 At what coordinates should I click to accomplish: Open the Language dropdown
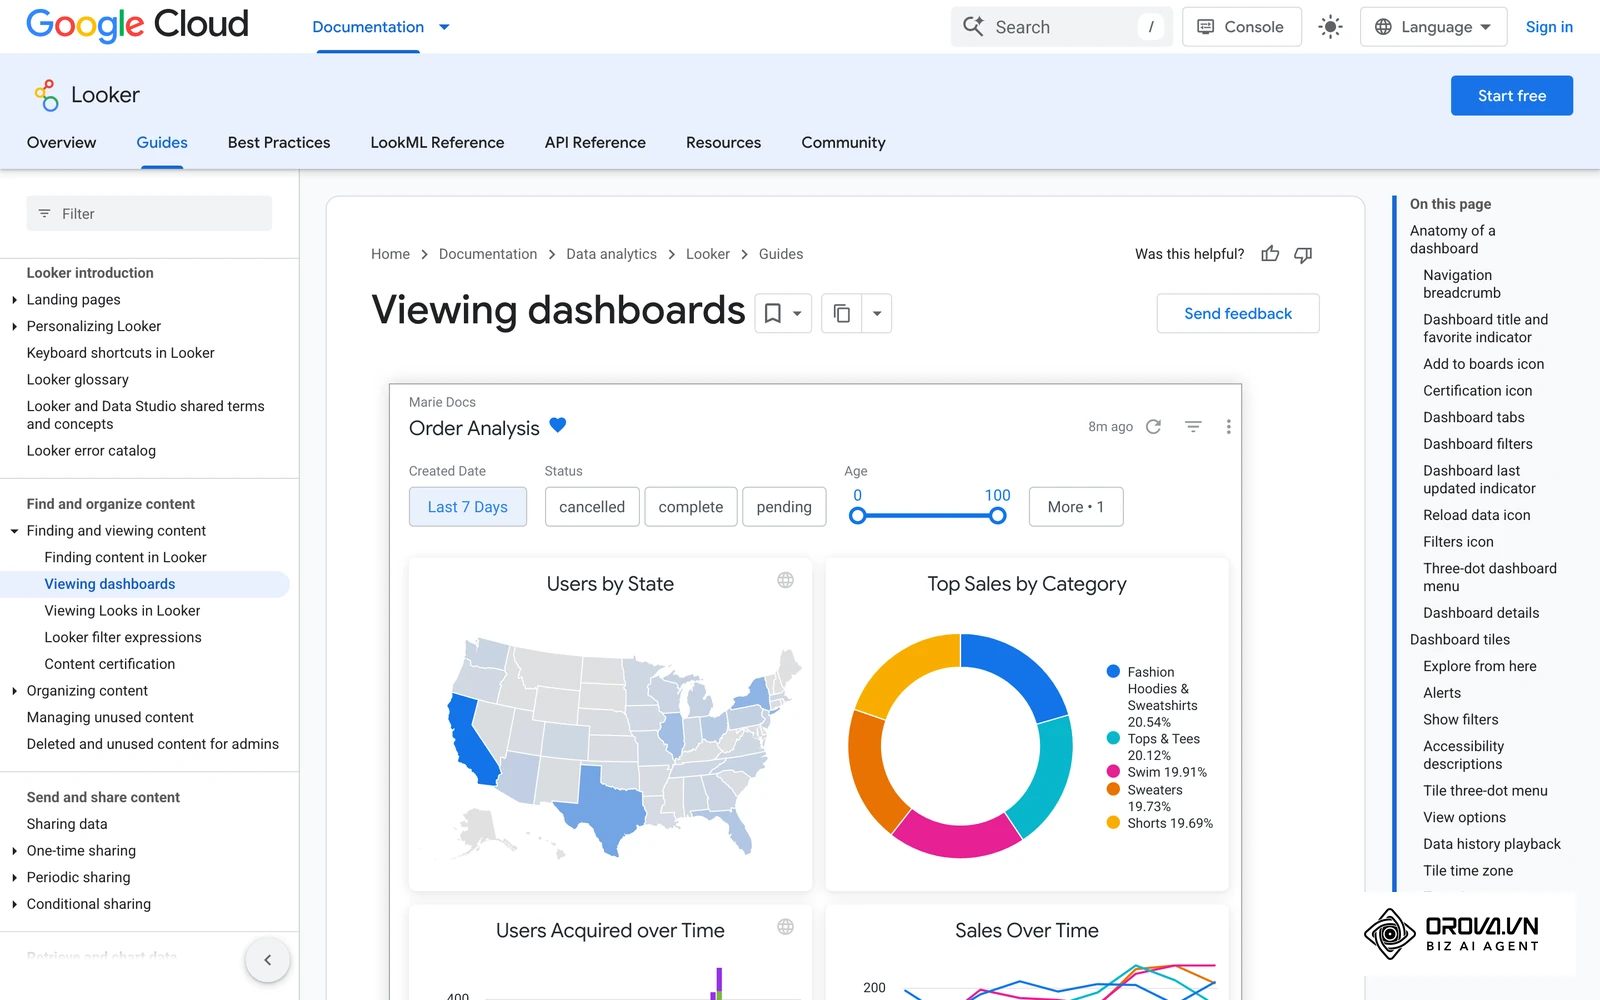tap(1432, 27)
